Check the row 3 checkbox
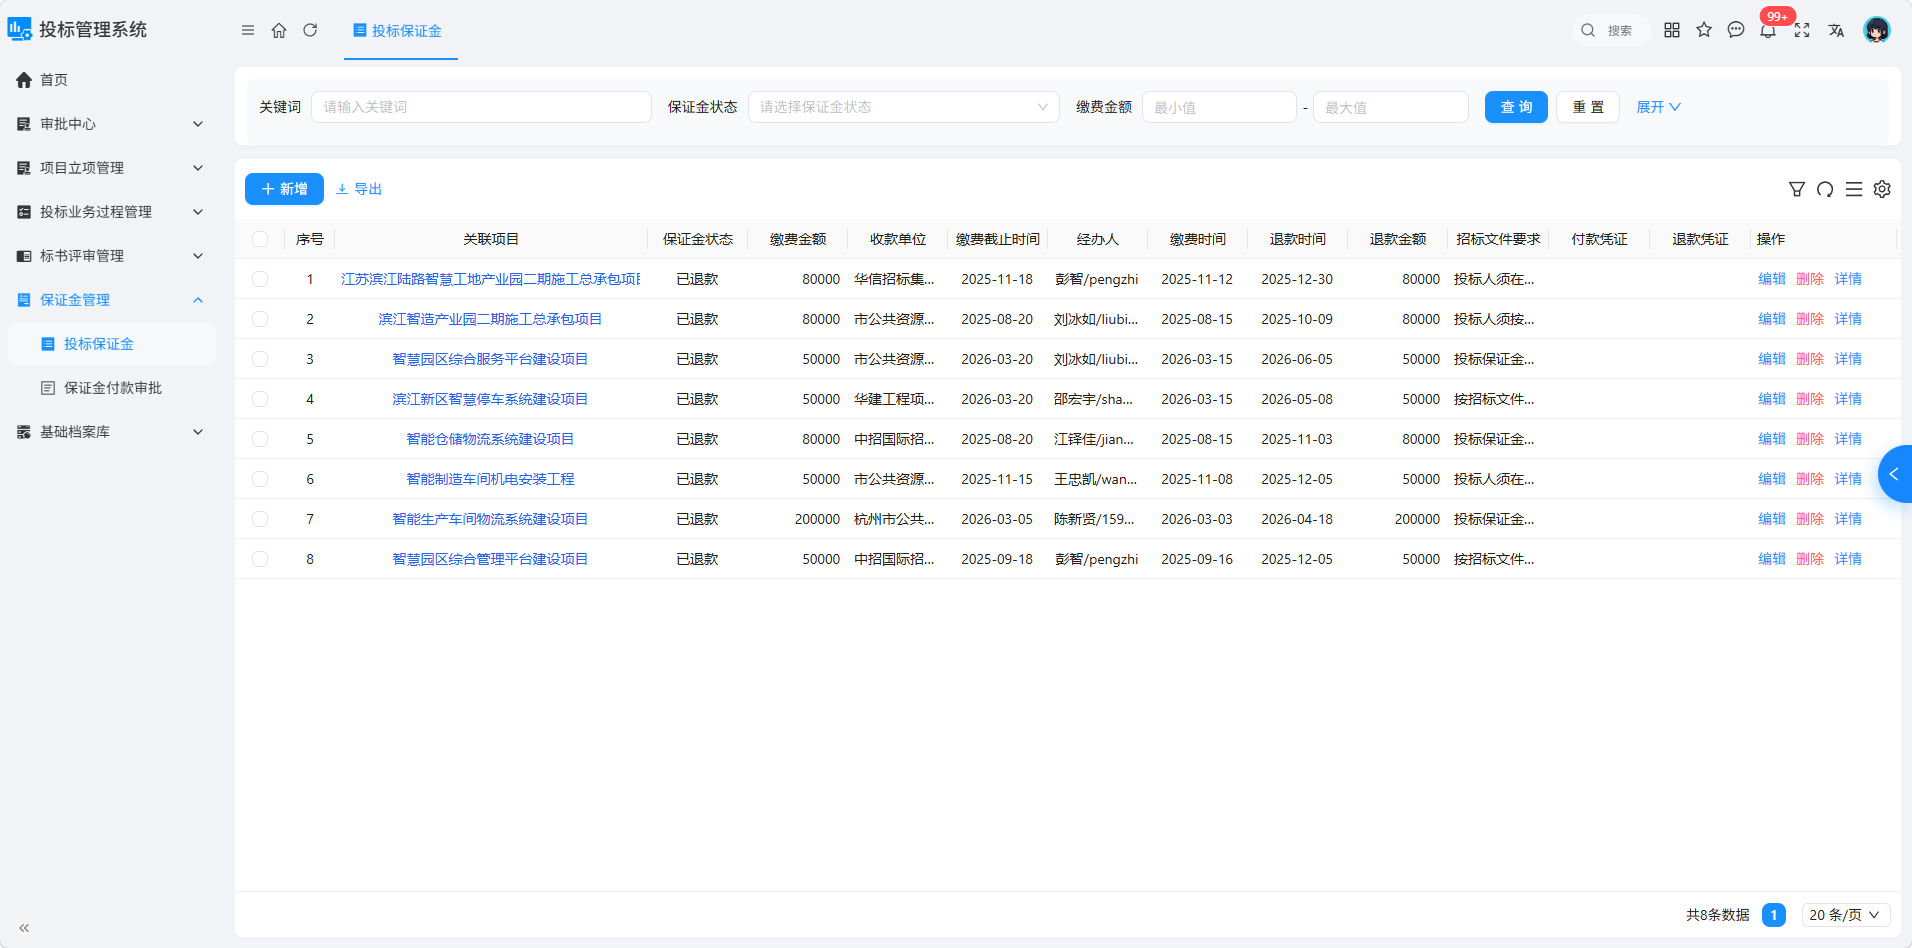This screenshot has height=948, width=1912. (260, 359)
